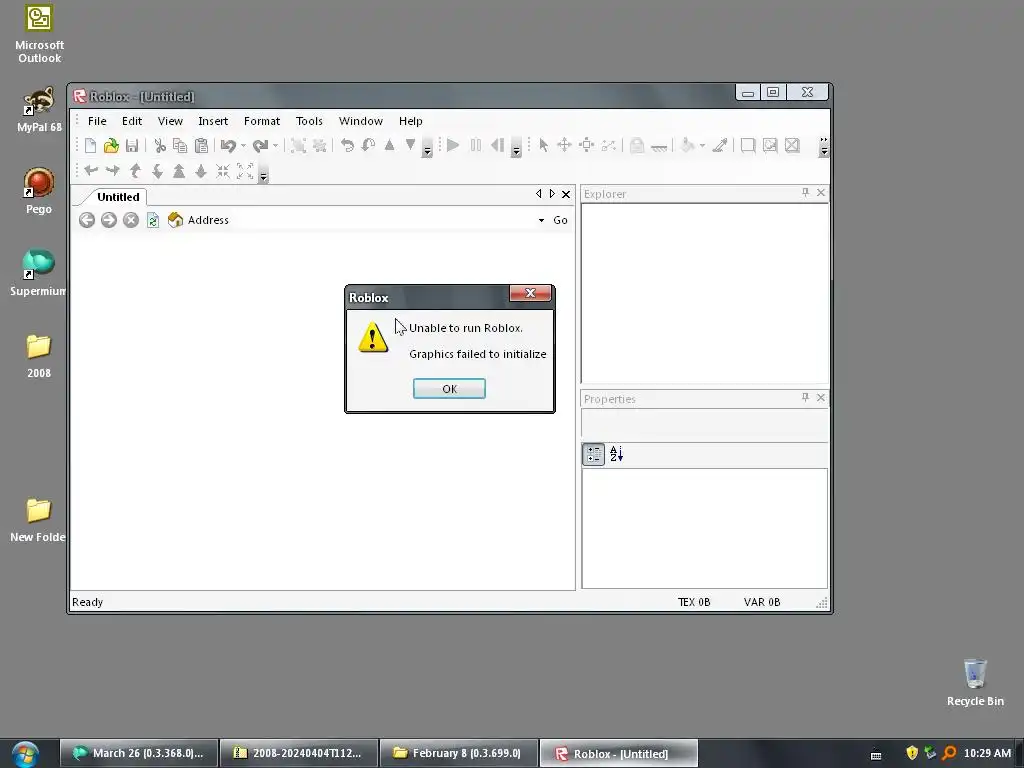Screen dimensions: 1024x768
Task: Click the Paint bucket fill tool
Action: [x=687, y=145]
